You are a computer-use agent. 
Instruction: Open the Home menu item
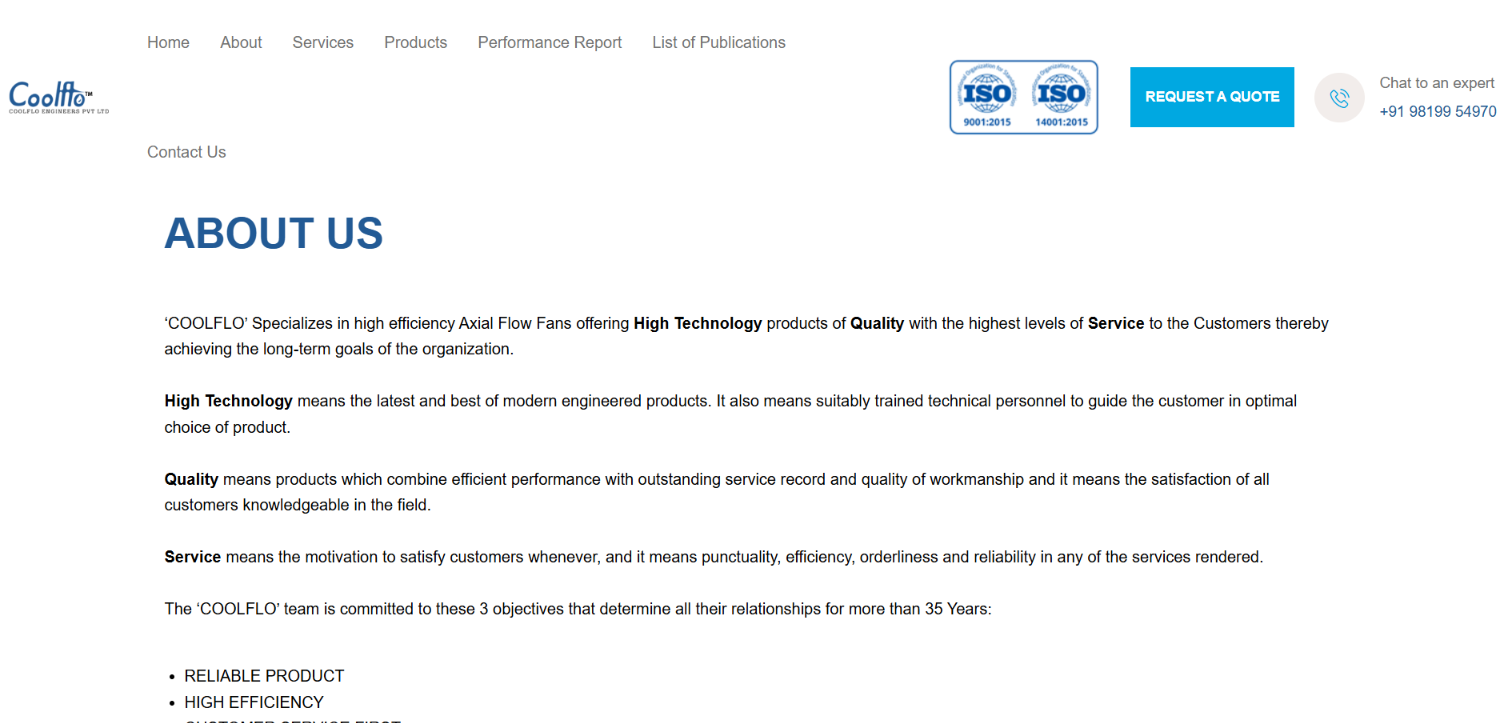tap(168, 42)
